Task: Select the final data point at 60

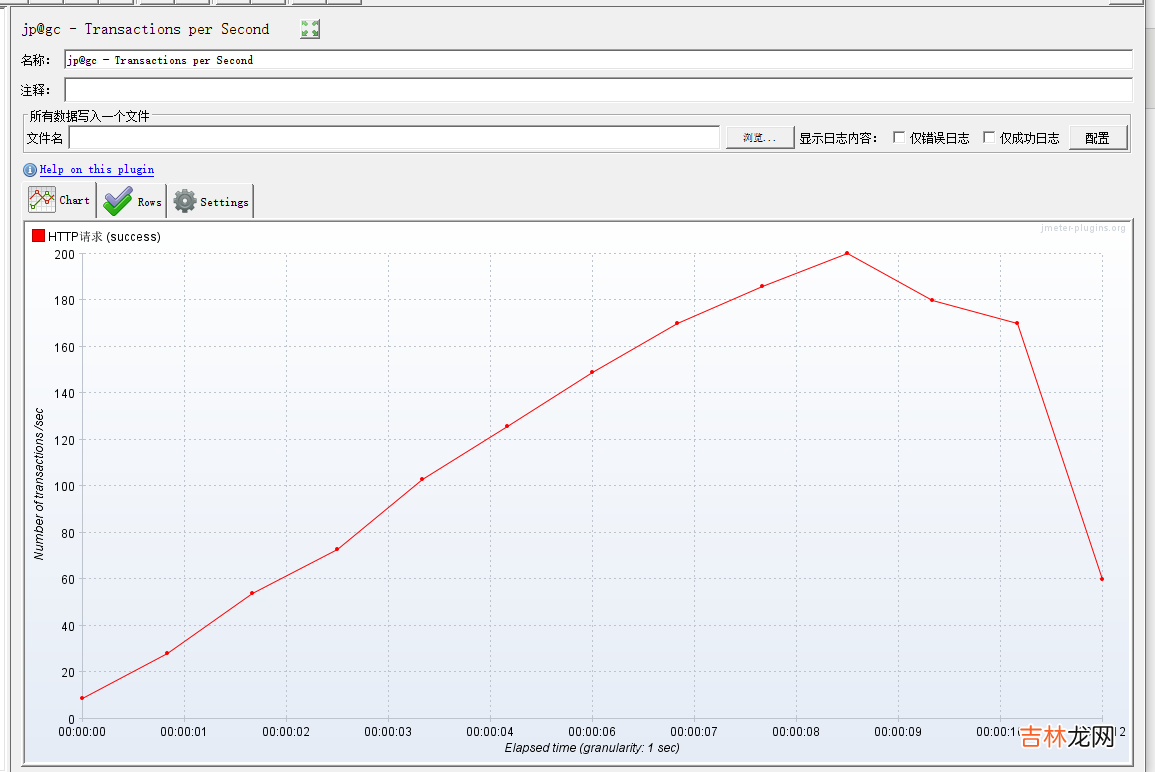Action: click(1102, 579)
